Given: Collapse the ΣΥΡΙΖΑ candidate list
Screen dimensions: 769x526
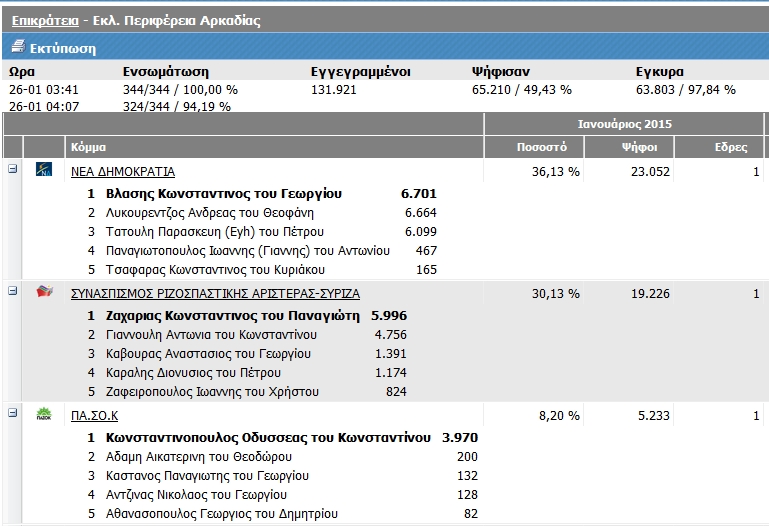Looking at the screenshot, I should [x=13, y=291].
